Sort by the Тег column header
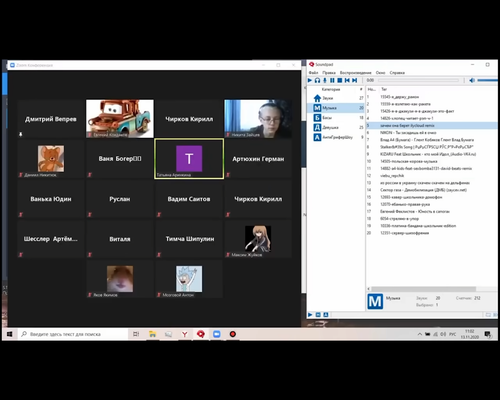The width and height of the screenshot is (500, 400). click(x=384, y=89)
